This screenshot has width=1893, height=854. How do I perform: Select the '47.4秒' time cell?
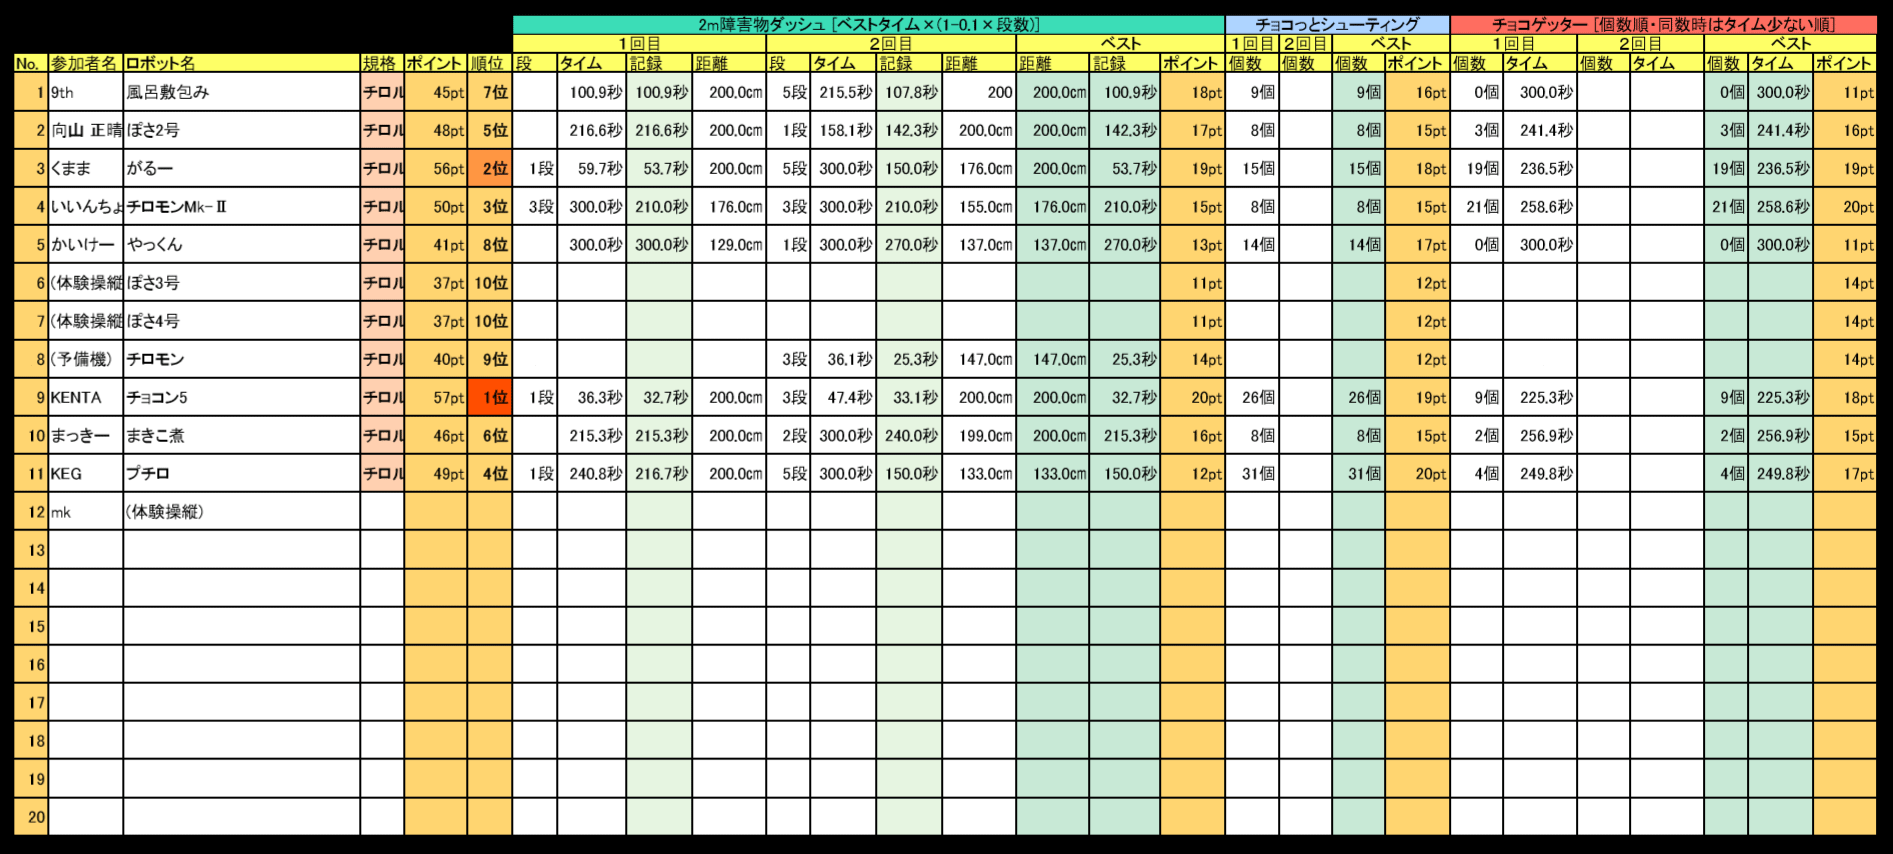coord(843,397)
